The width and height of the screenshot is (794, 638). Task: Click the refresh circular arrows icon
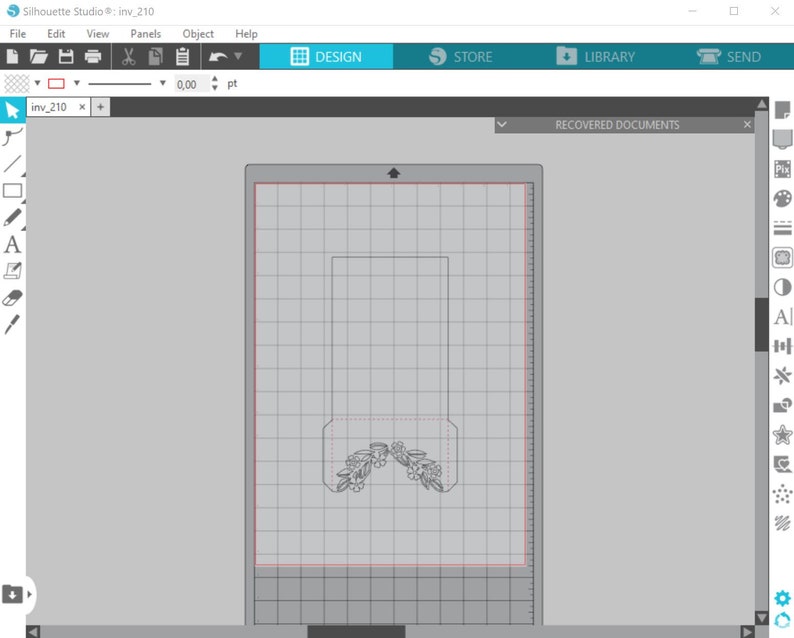coord(782,620)
